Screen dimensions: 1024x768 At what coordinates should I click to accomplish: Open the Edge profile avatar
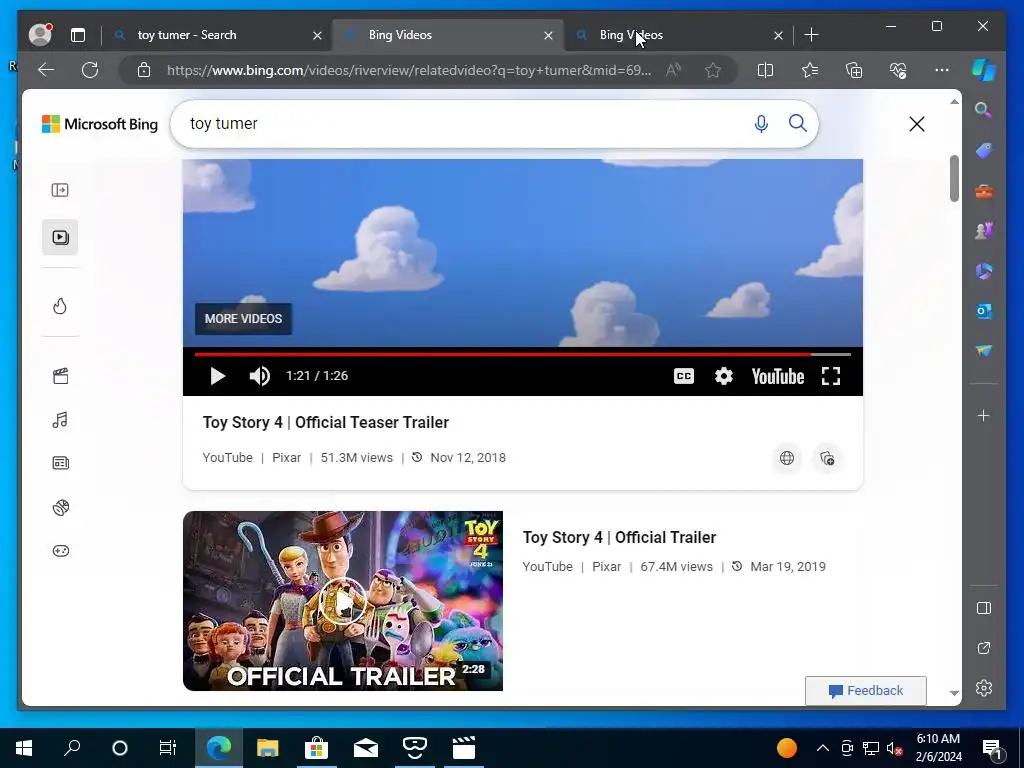pos(40,35)
